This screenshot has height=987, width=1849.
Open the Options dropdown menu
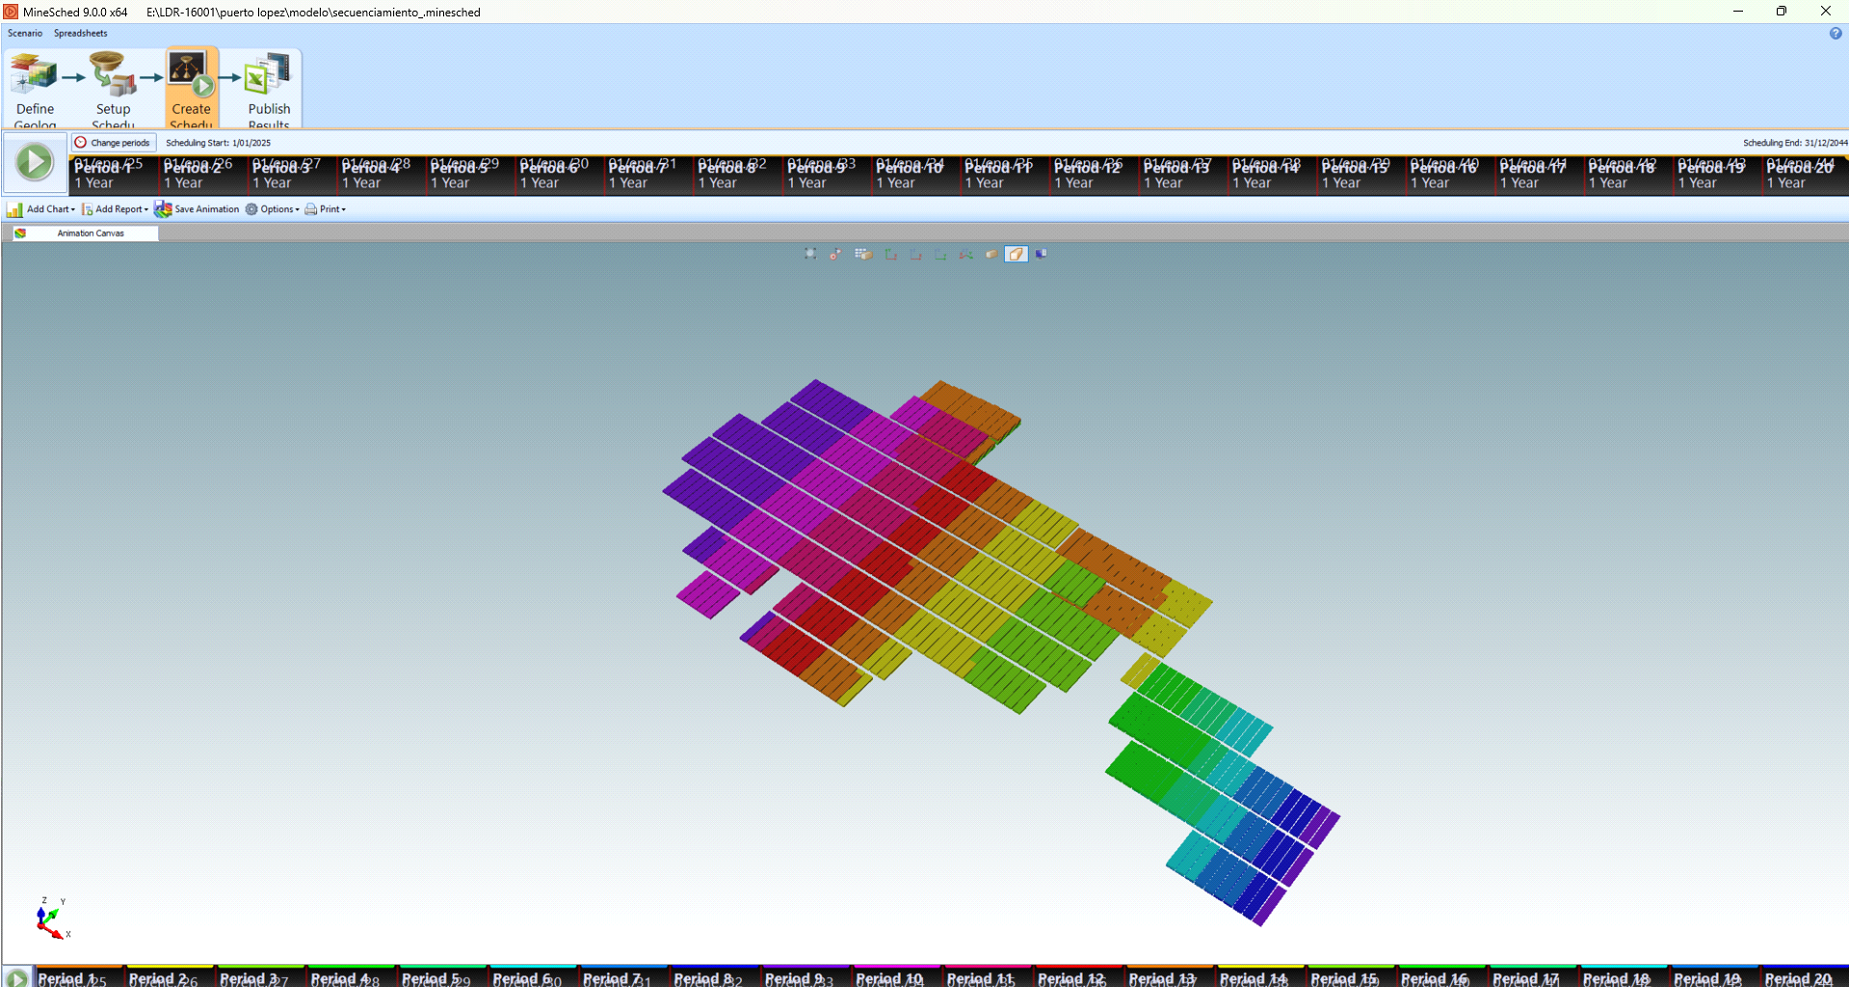click(273, 209)
